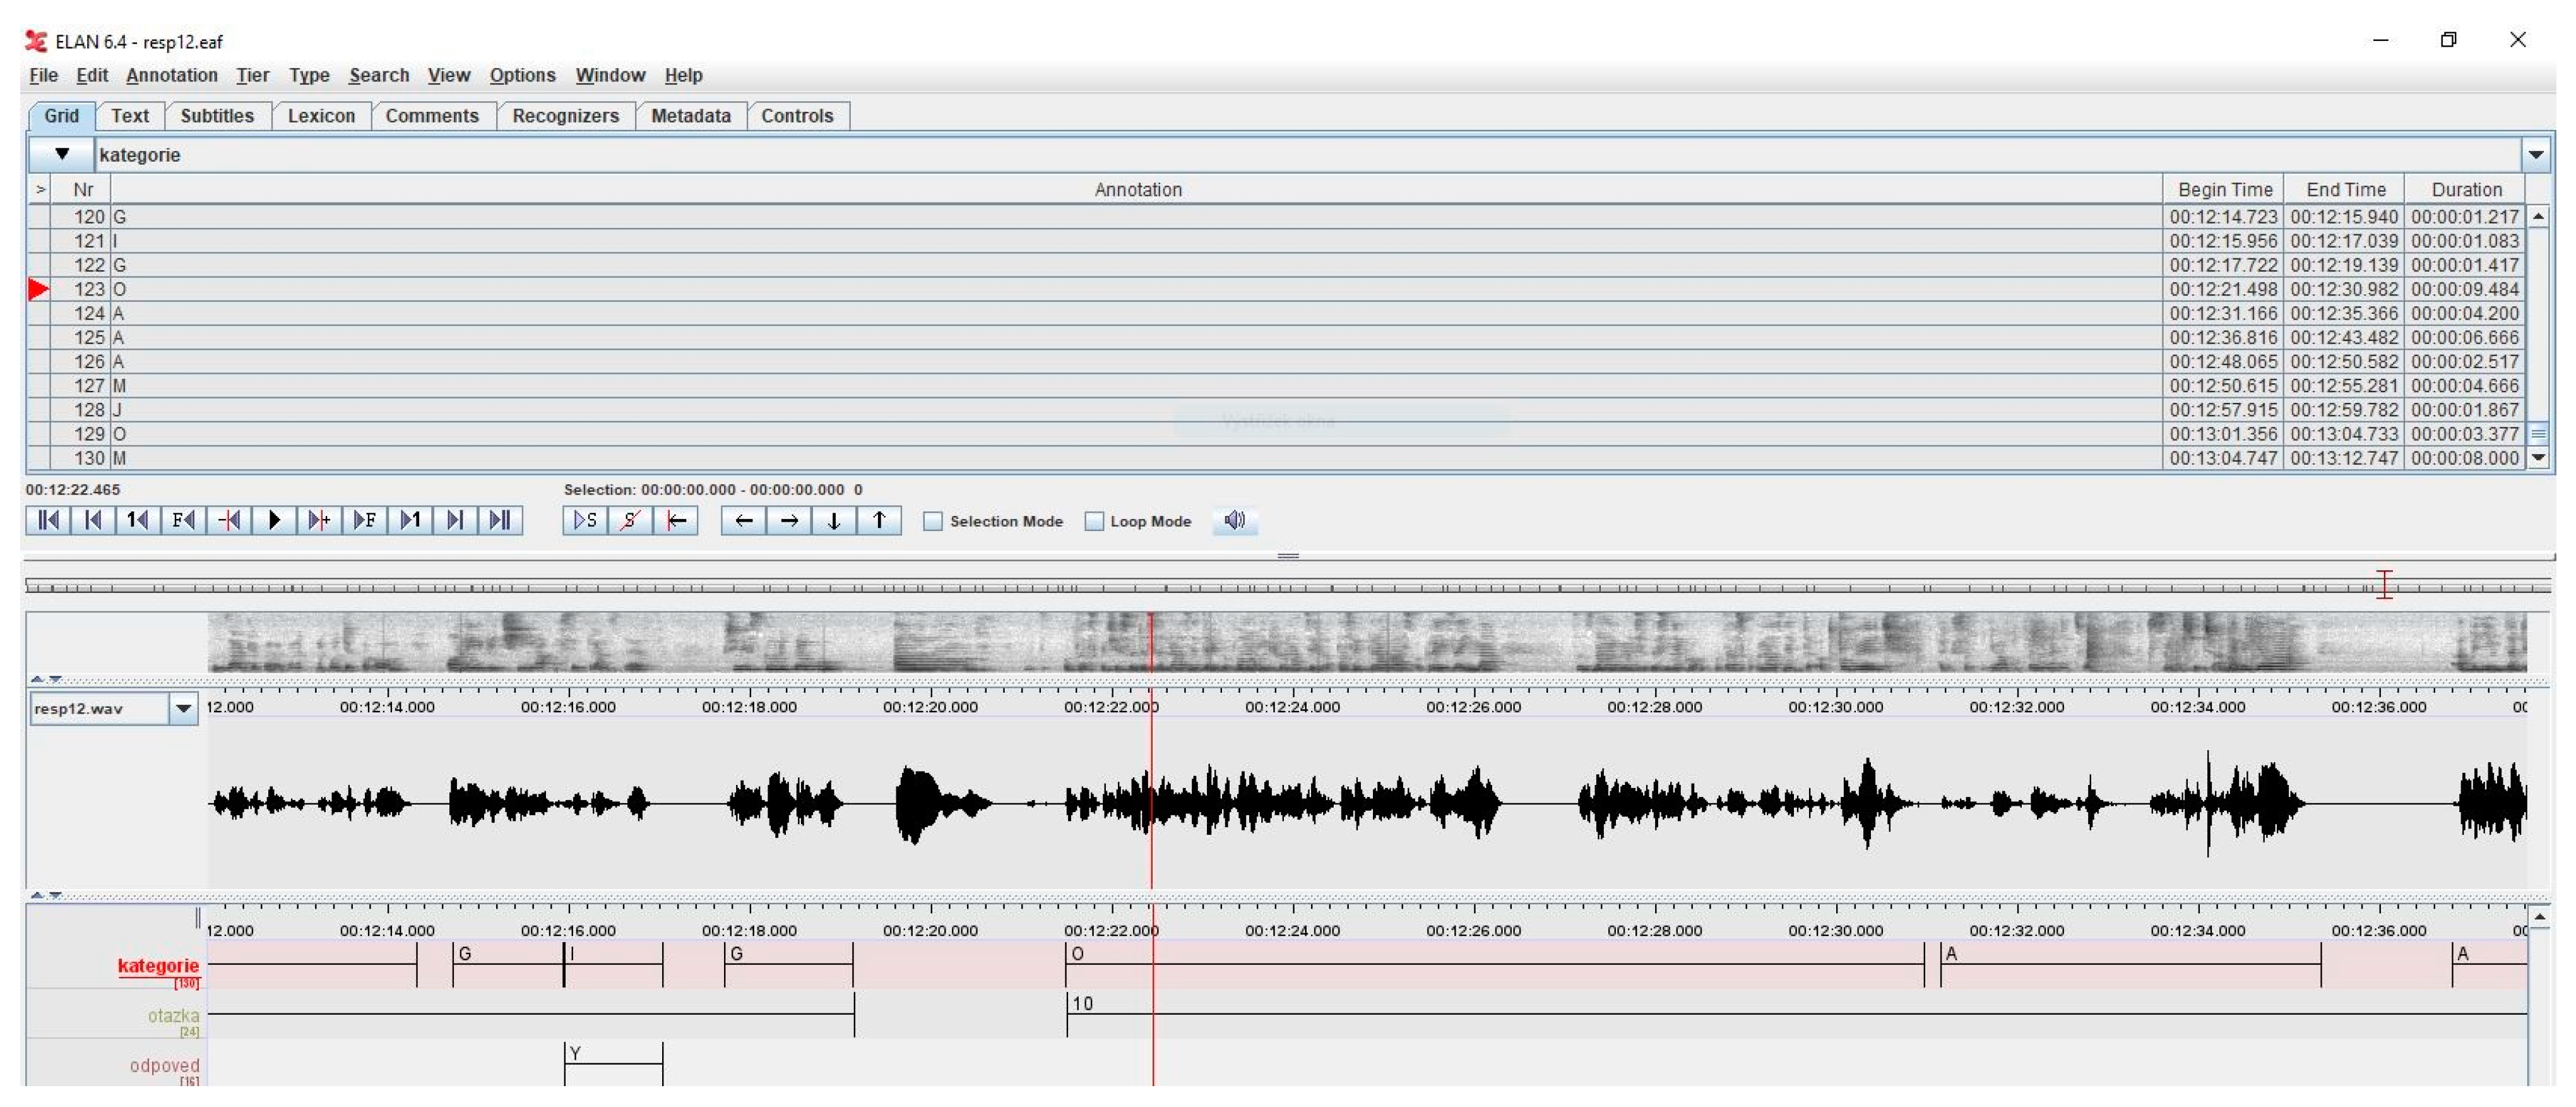2576x1107 pixels.
Task: Open the kategorie tier dropdown
Action: pos(2535,155)
